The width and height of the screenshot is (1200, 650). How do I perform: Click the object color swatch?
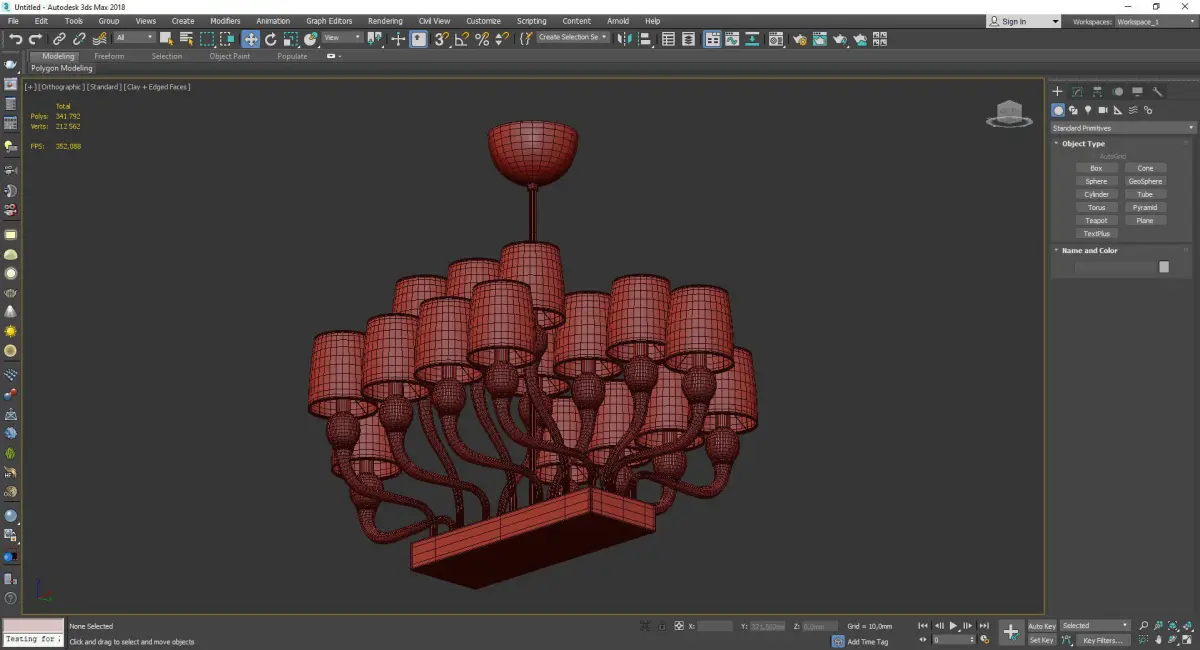pyautogui.click(x=1164, y=267)
